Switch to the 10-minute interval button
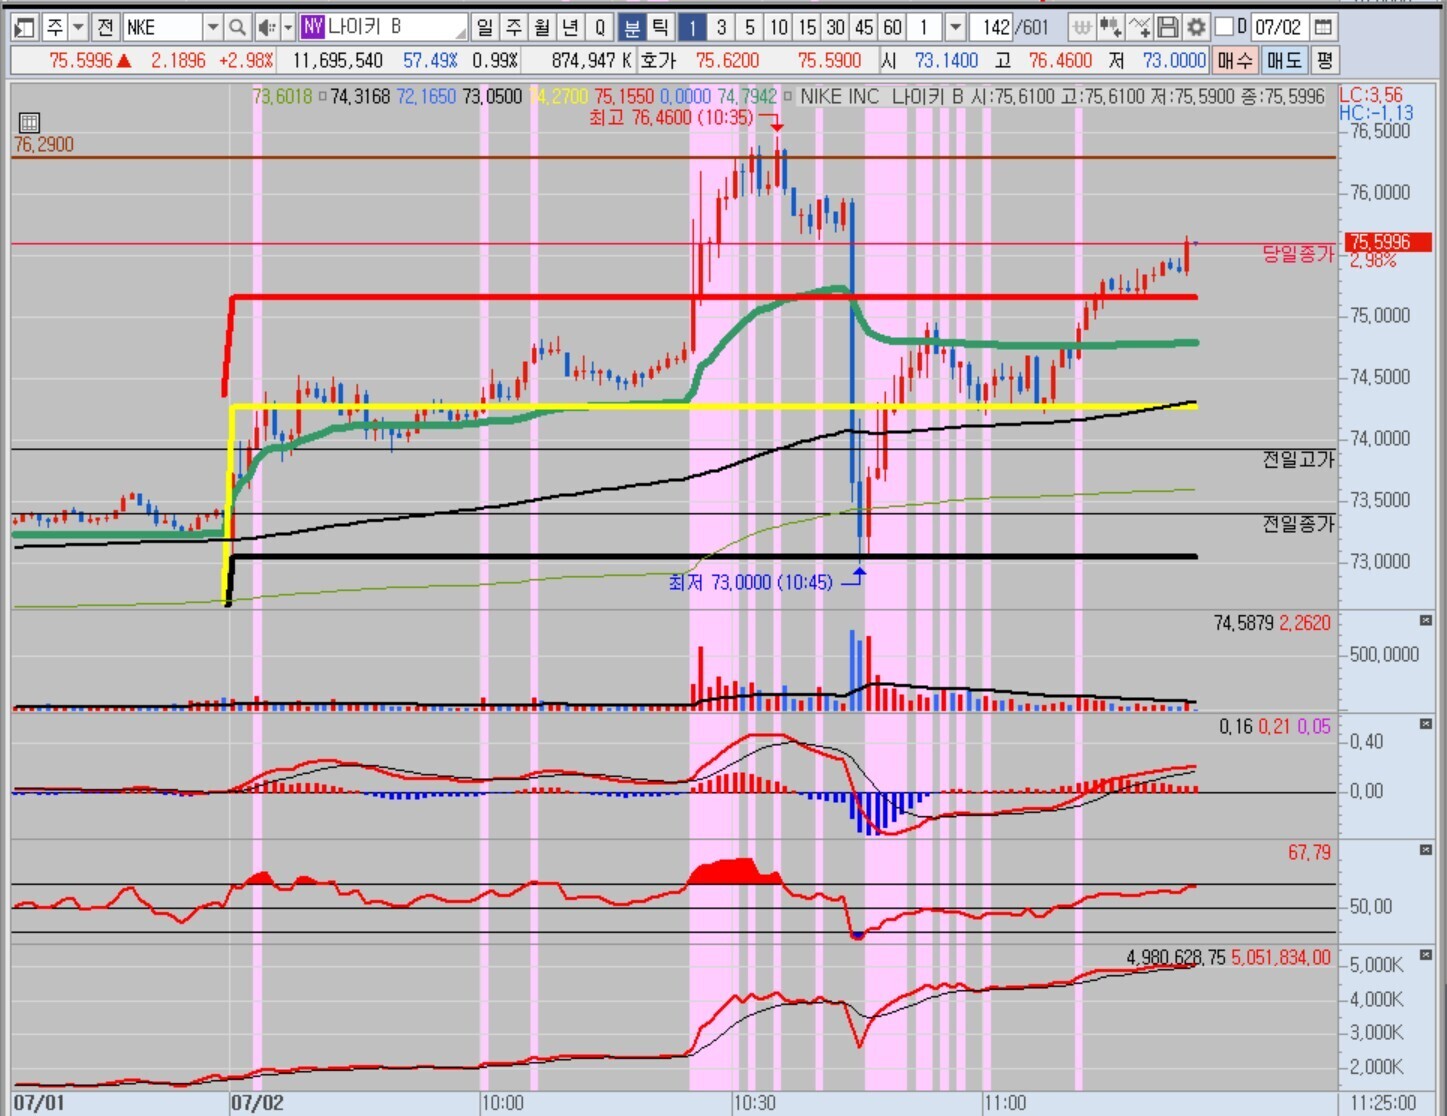Image resolution: width=1447 pixels, height=1116 pixels. 779,27
